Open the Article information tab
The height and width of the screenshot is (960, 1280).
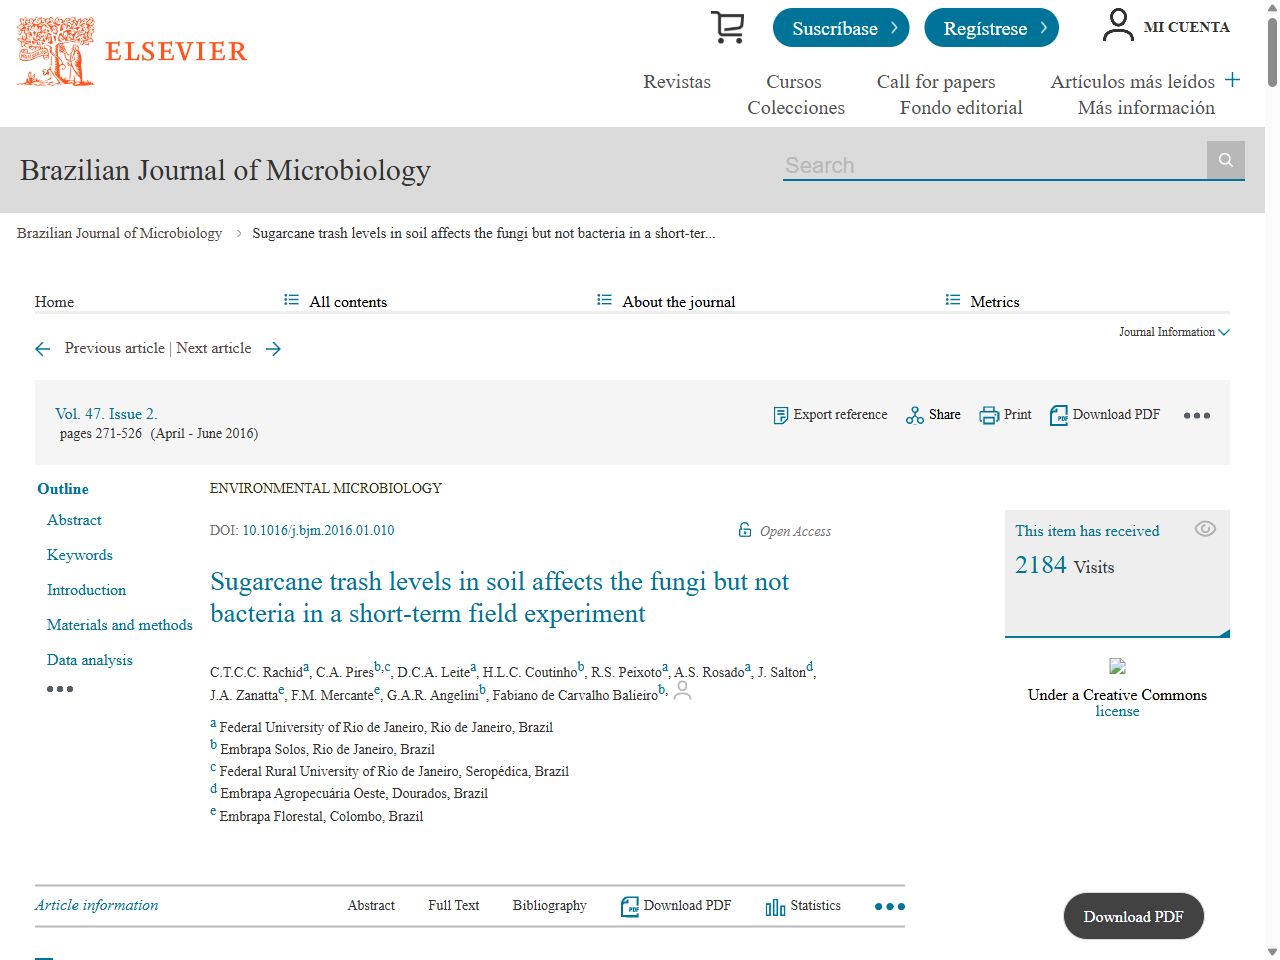(97, 906)
